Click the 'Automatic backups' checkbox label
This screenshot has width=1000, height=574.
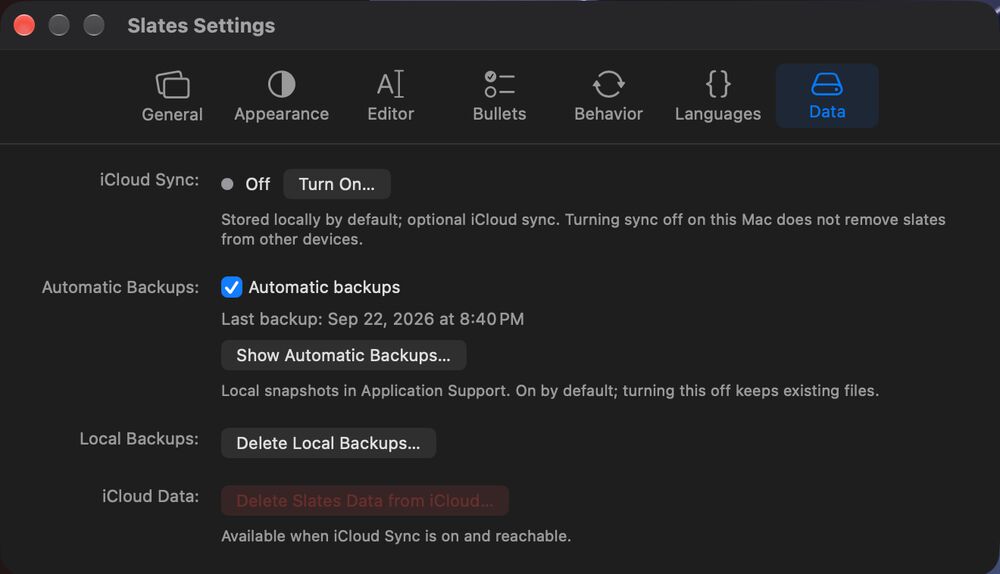pyautogui.click(x=324, y=288)
